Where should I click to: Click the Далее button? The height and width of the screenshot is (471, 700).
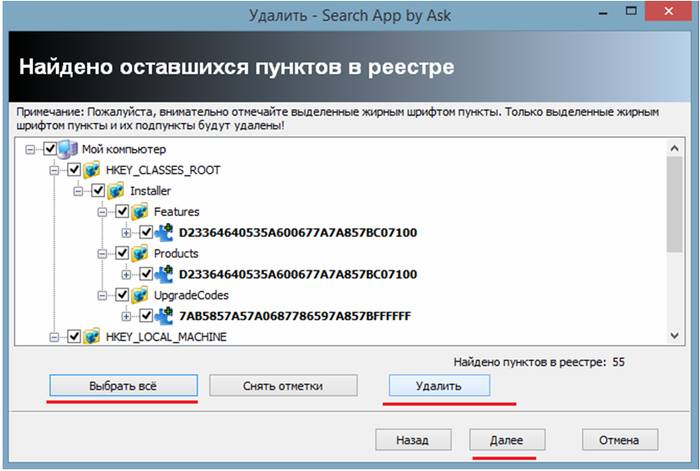pos(508,440)
